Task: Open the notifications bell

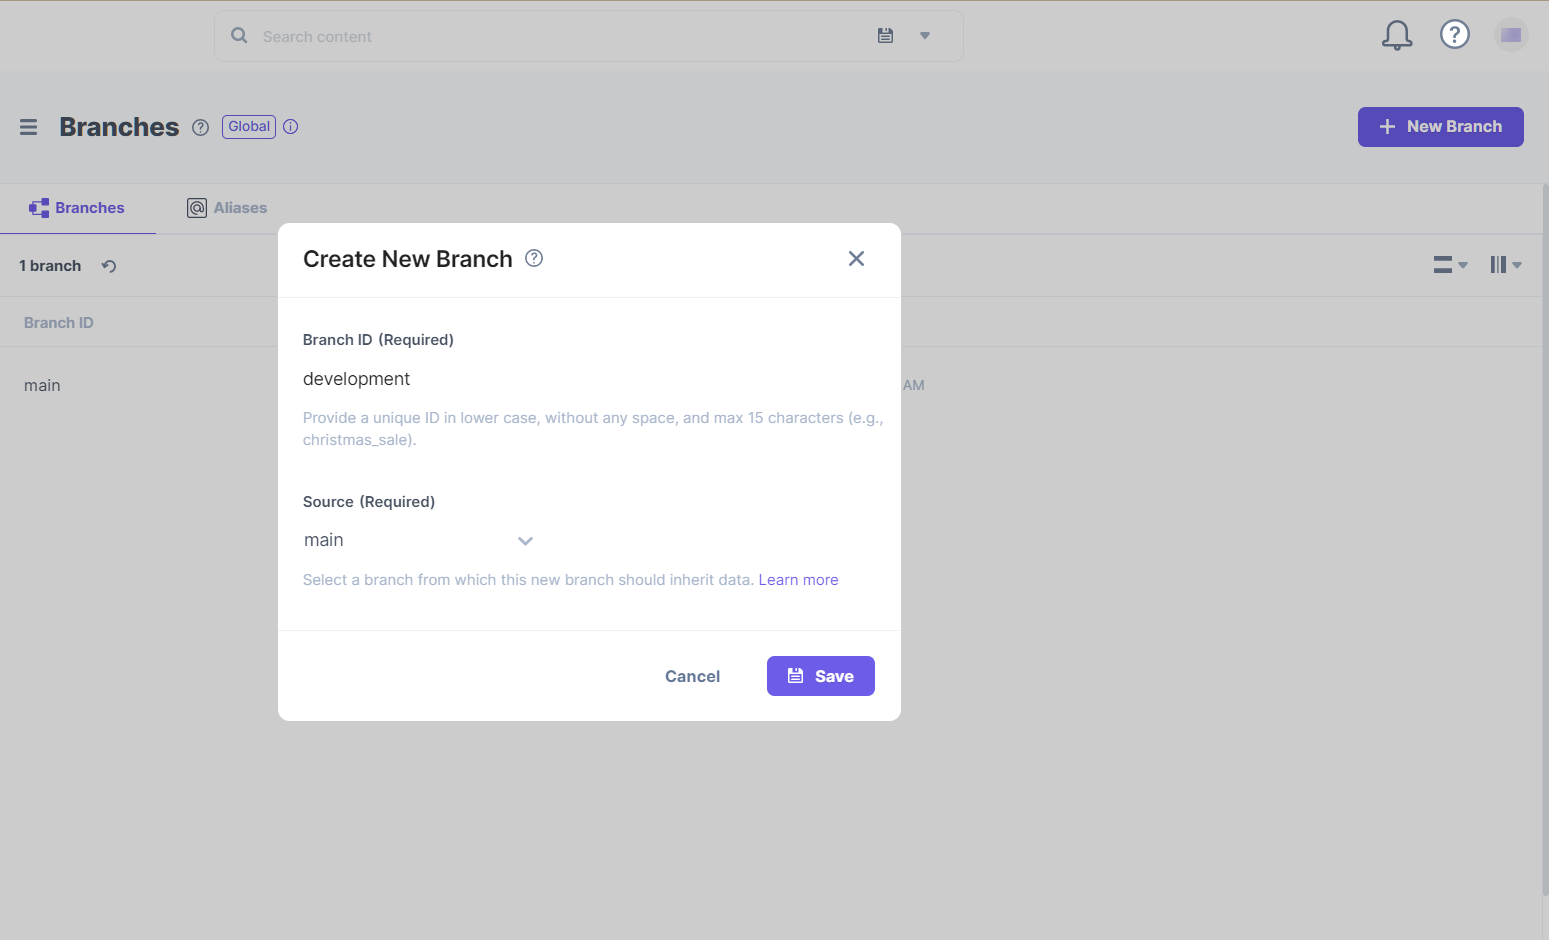Action: click(1397, 34)
